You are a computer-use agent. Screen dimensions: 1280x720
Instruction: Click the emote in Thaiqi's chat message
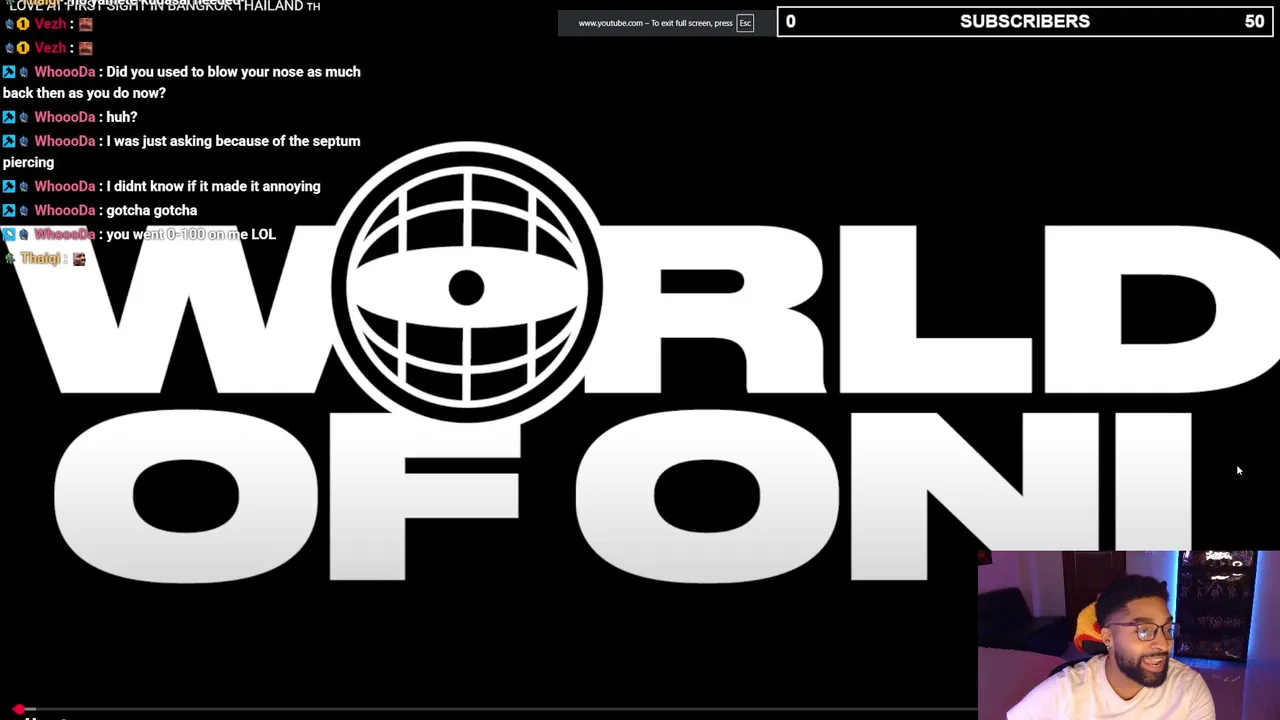click(x=79, y=259)
